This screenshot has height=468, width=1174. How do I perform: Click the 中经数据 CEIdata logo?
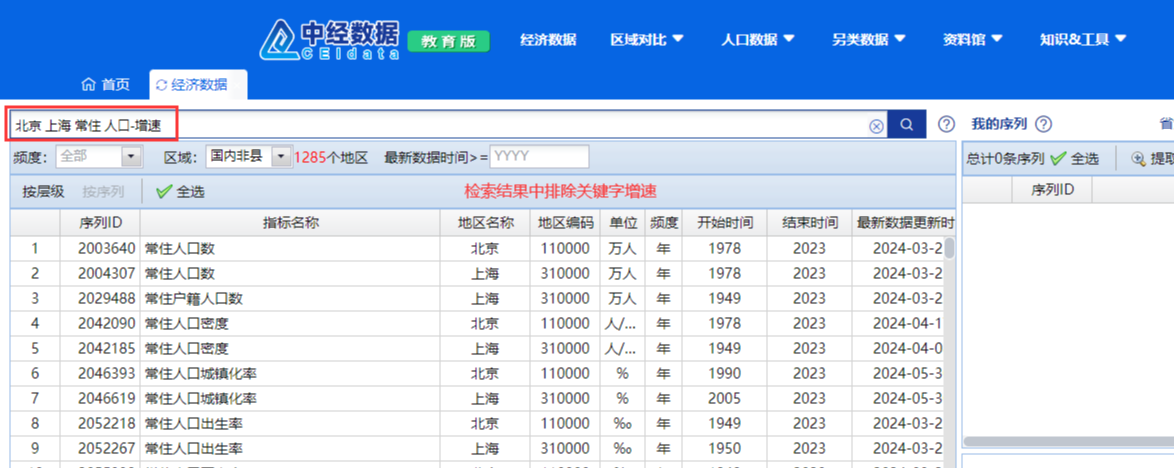330,39
